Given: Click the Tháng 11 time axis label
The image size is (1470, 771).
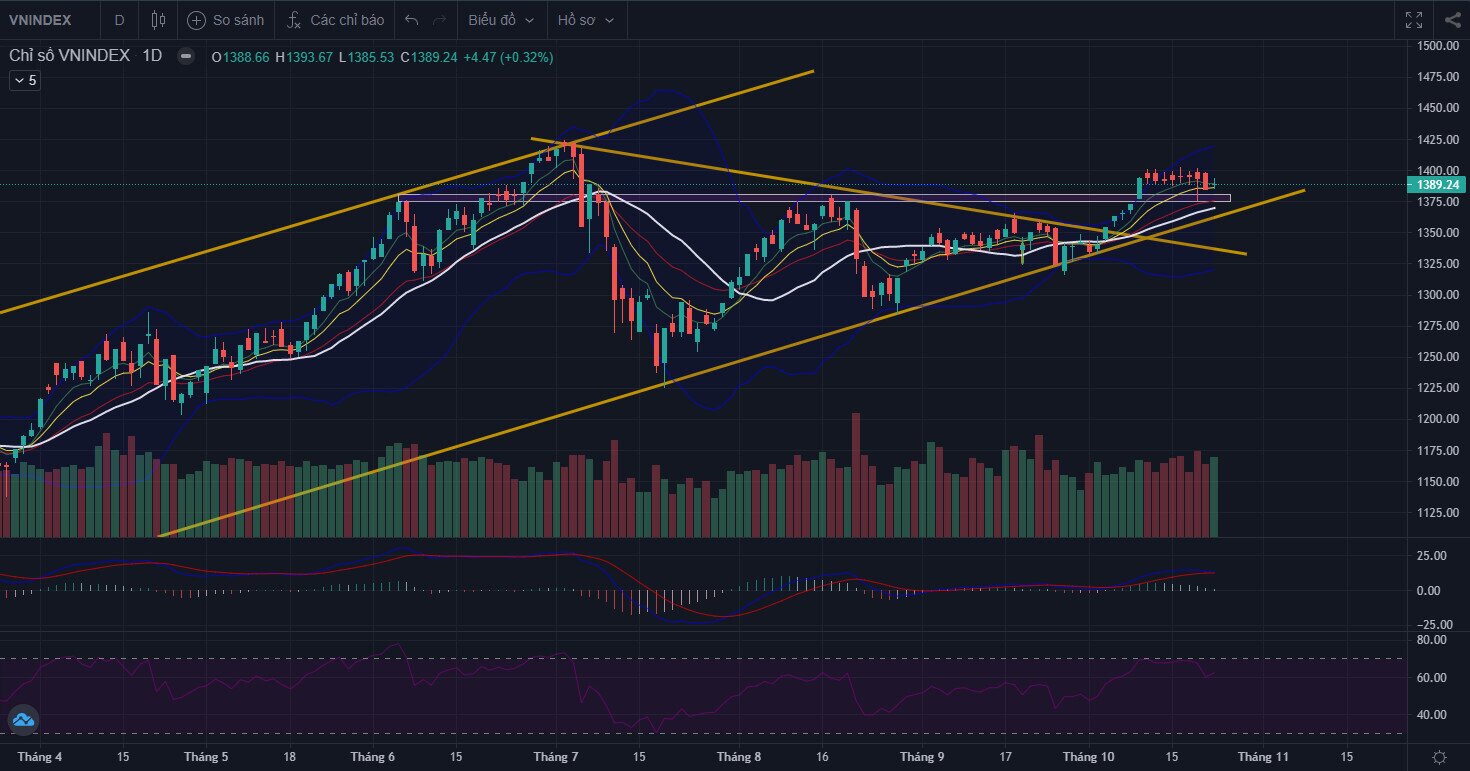Looking at the screenshot, I should coord(1262,758).
